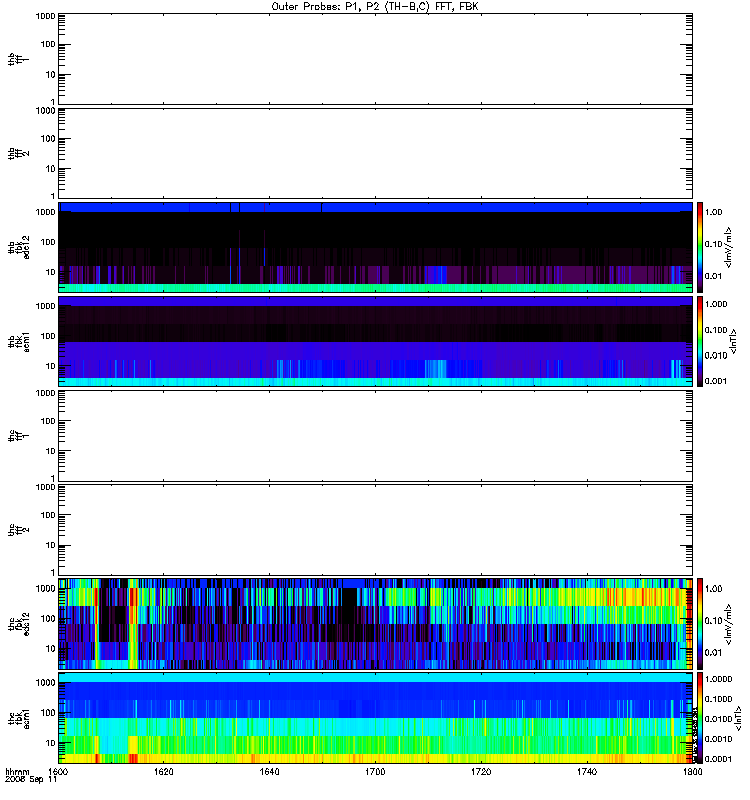750x800 pixels.
Task: Click the thb fff 2 panel label
Action: (18, 154)
